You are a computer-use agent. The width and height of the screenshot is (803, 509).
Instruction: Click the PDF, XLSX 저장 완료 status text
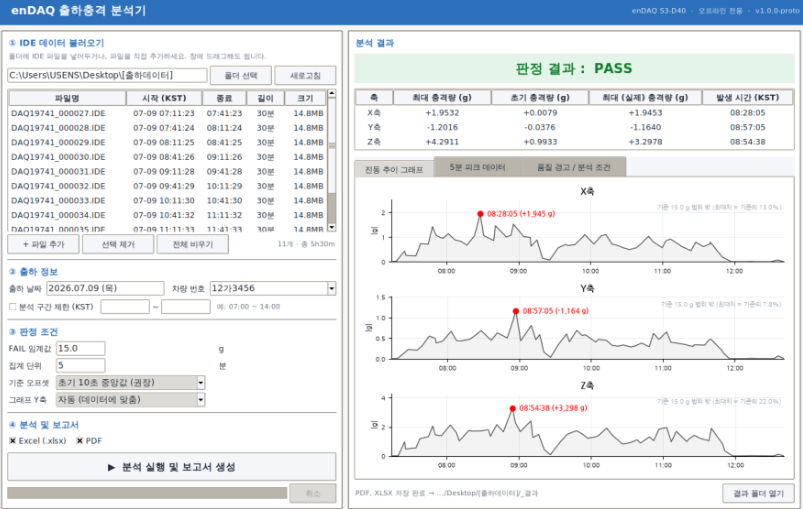pos(447,493)
